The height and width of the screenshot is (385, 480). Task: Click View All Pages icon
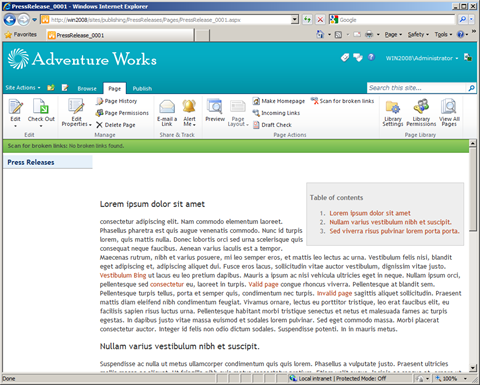pyautogui.click(x=449, y=107)
